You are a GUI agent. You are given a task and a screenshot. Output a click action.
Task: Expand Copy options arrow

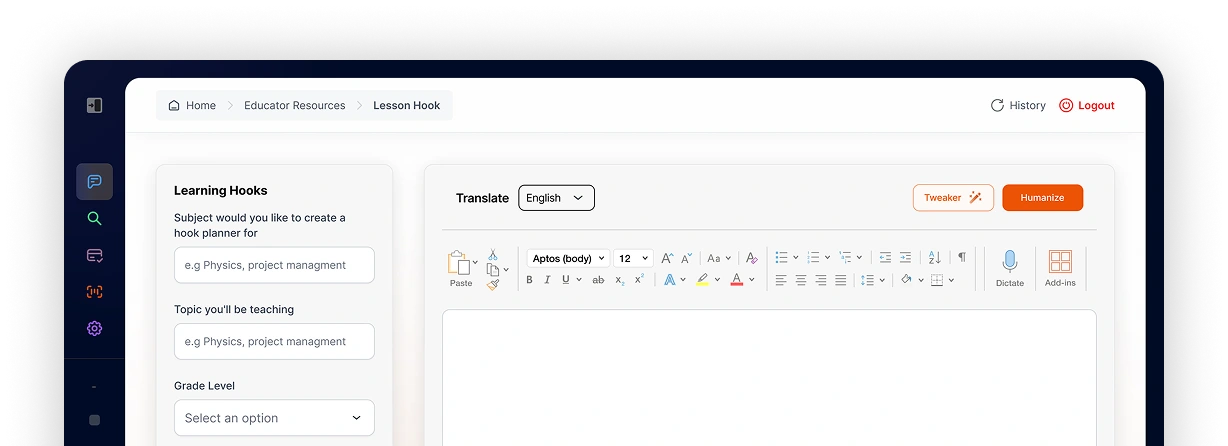506,269
